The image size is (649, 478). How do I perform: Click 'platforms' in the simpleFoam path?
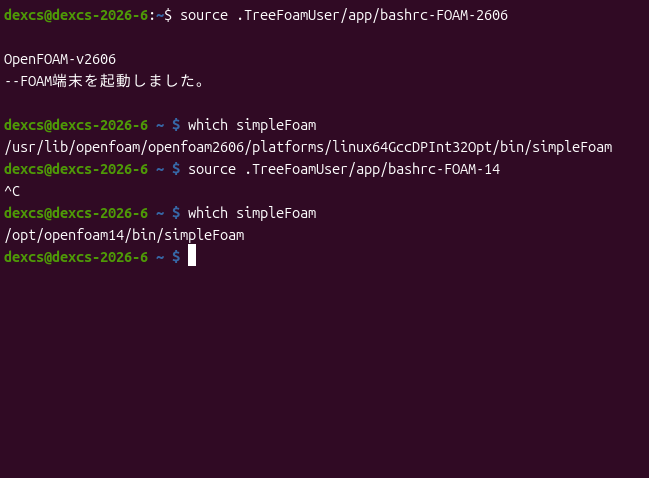coord(288,147)
